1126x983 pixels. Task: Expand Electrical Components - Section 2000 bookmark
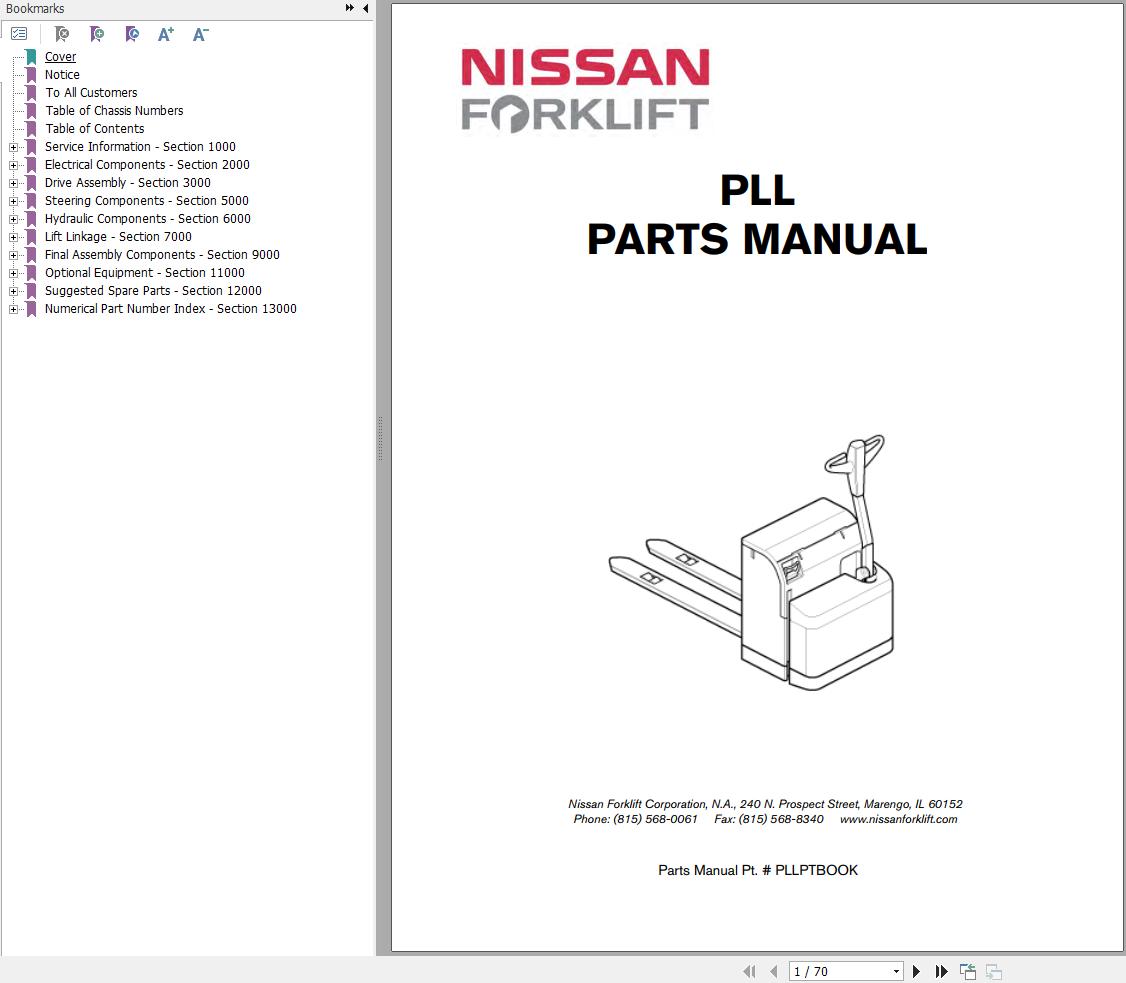[x=13, y=165]
